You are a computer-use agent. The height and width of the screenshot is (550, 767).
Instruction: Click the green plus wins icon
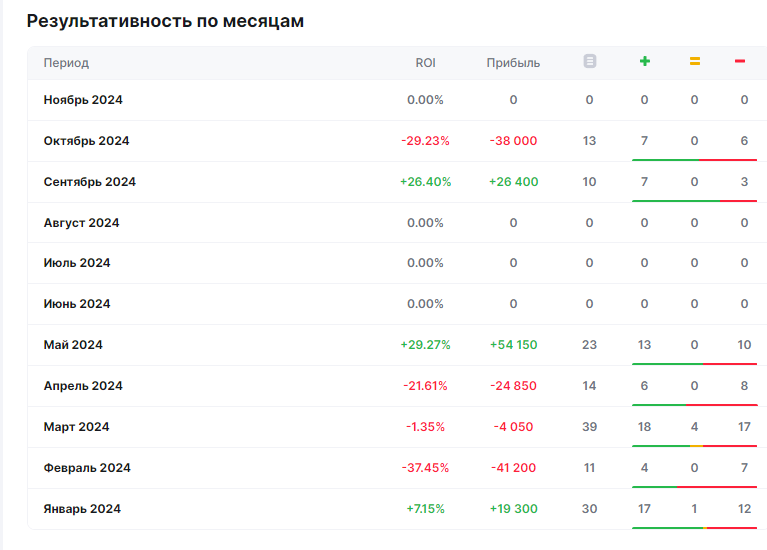coord(644,62)
